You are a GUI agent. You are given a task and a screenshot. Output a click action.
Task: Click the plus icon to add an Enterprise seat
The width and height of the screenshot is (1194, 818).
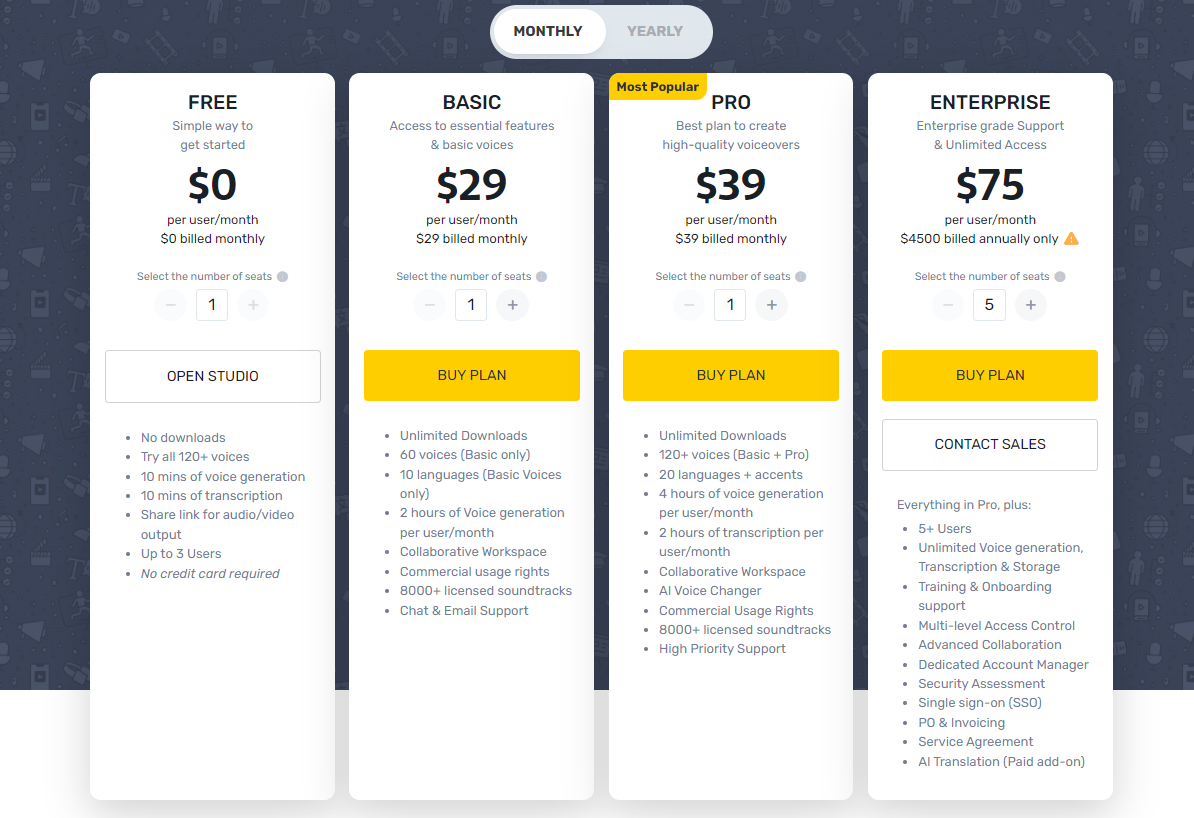click(x=1031, y=305)
